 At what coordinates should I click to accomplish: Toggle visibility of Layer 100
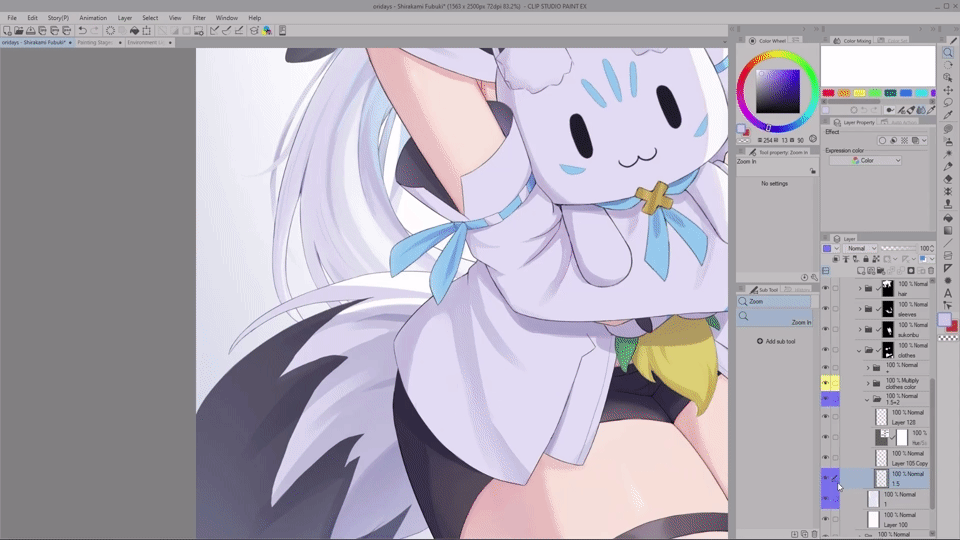pyautogui.click(x=825, y=519)
